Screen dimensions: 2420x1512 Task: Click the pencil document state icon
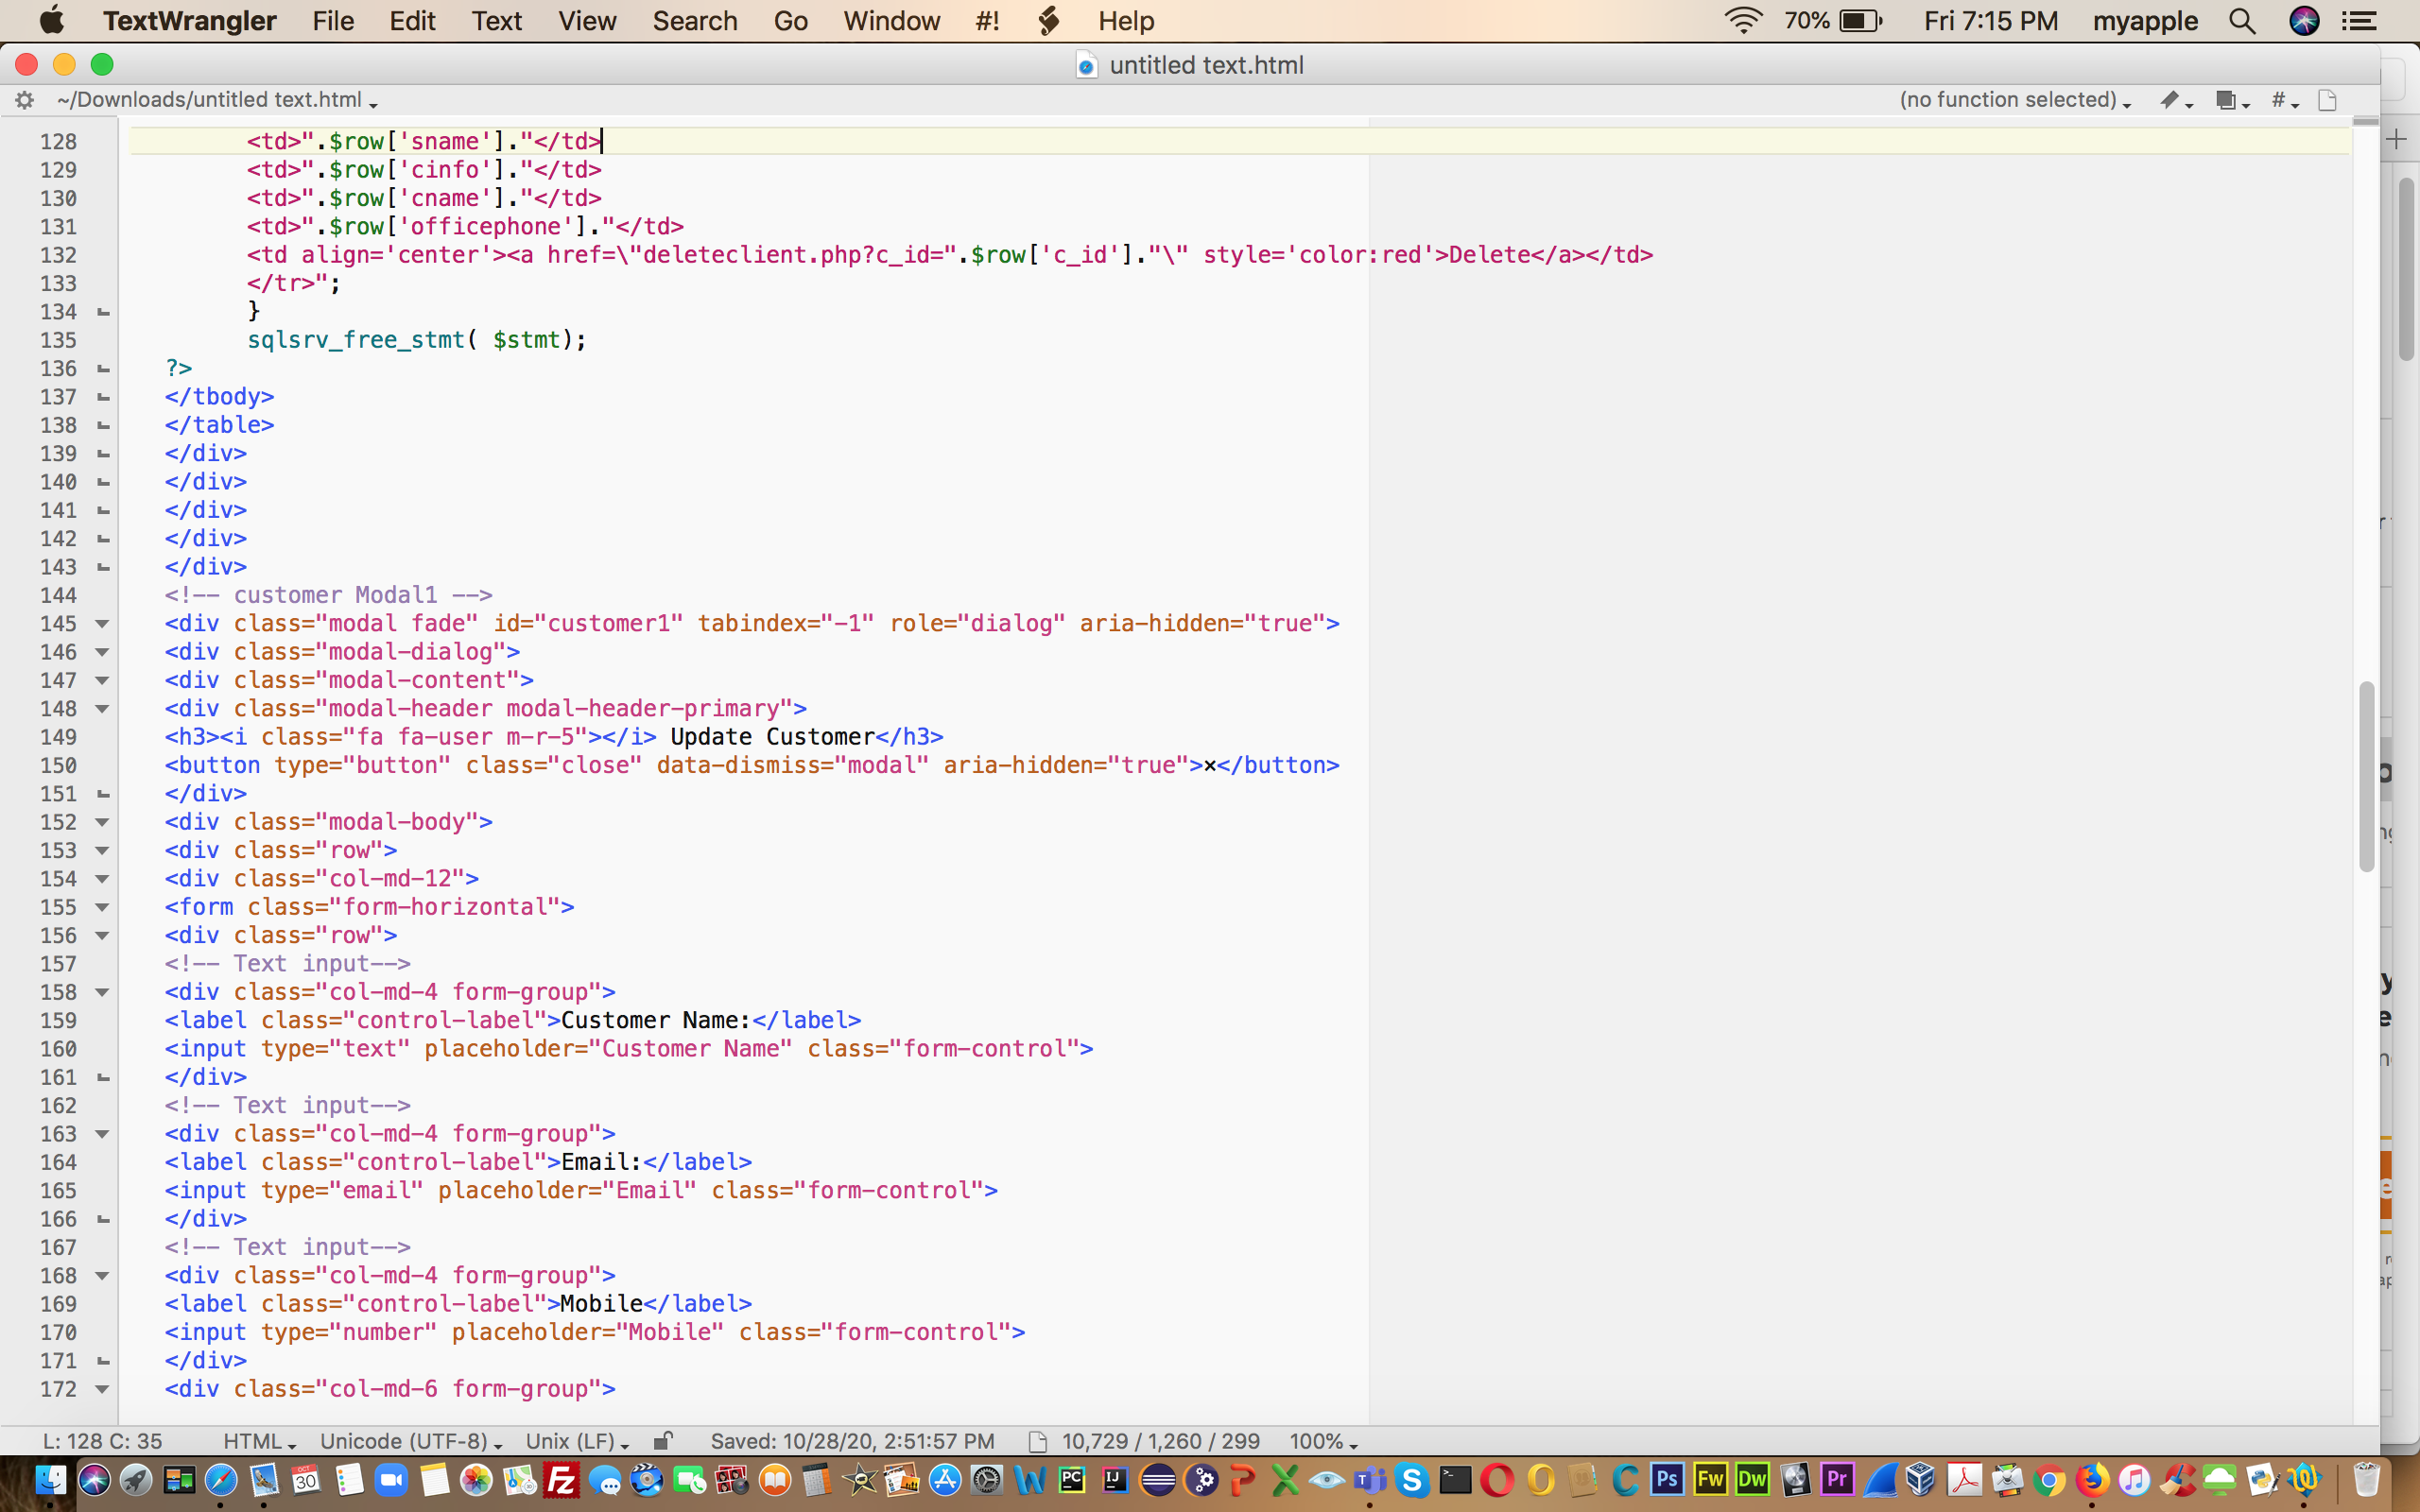click(x=2175, y=100)
